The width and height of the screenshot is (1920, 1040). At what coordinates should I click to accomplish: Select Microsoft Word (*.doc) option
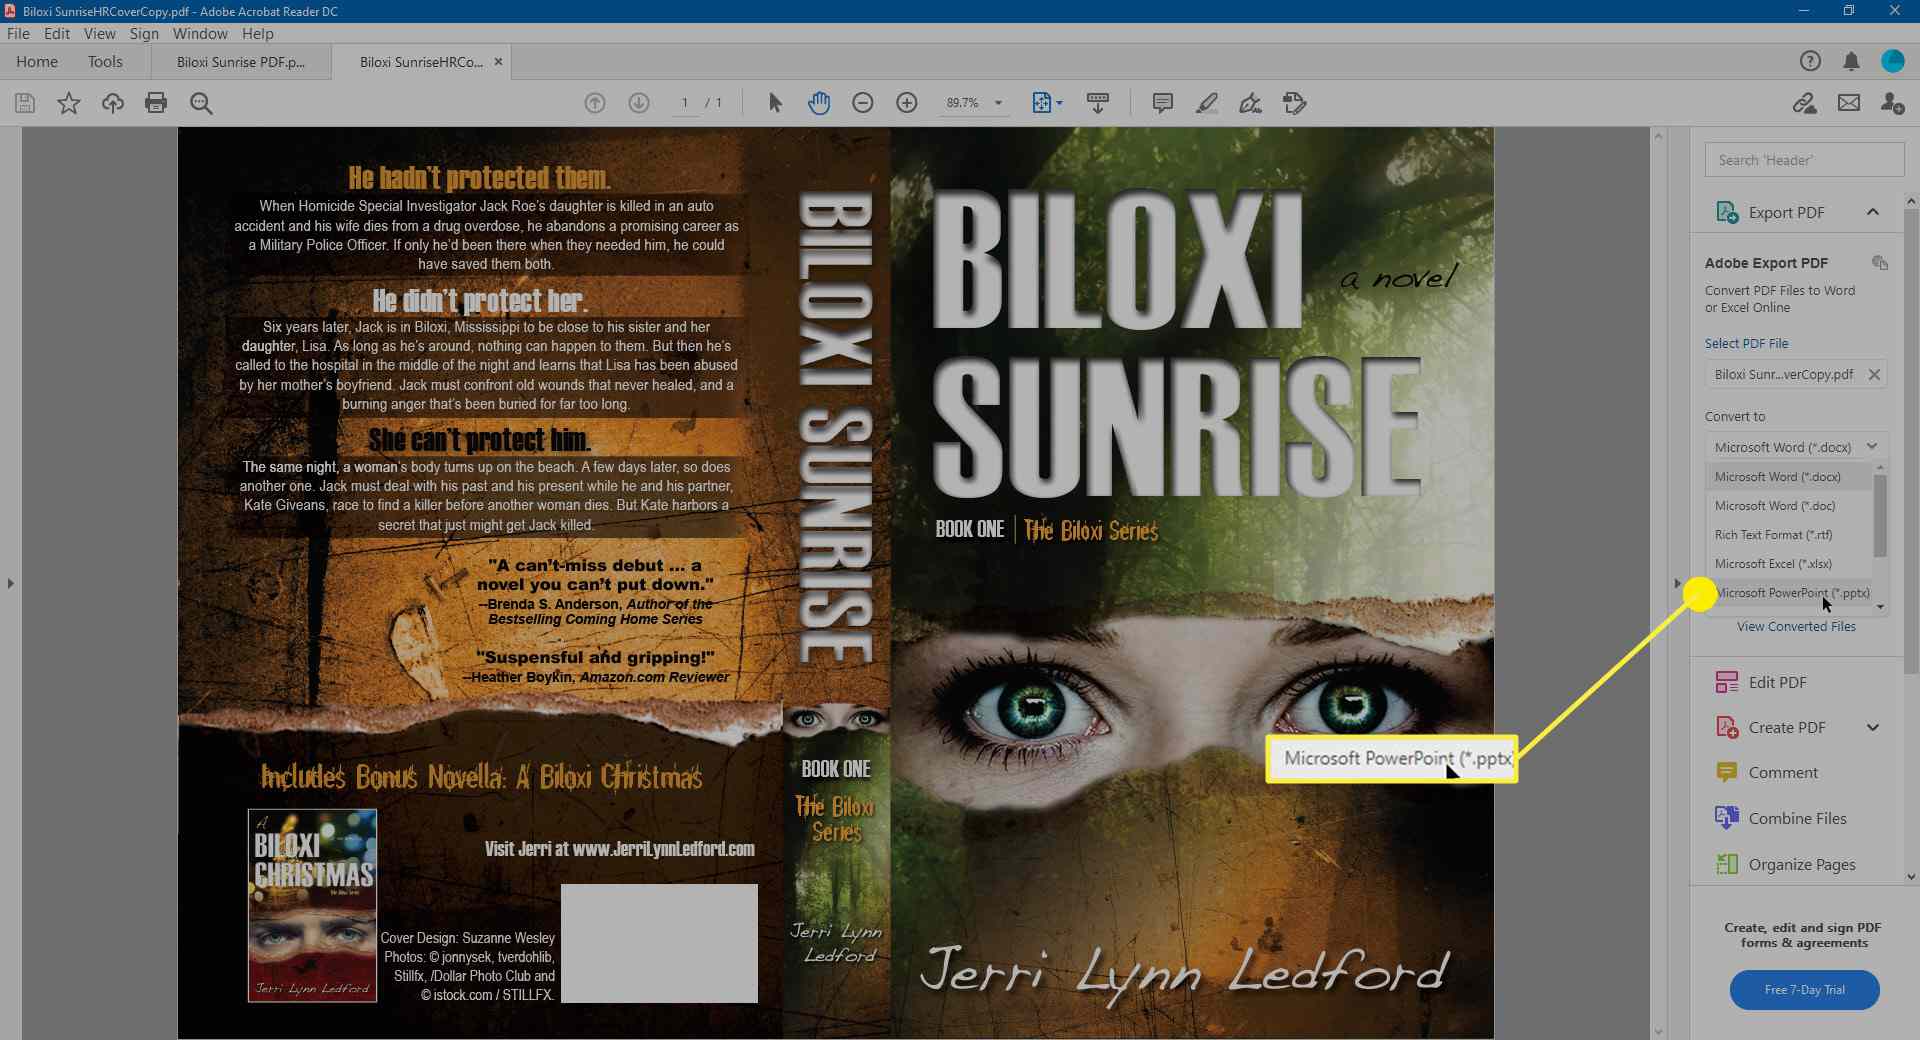tap(1788, 506)
